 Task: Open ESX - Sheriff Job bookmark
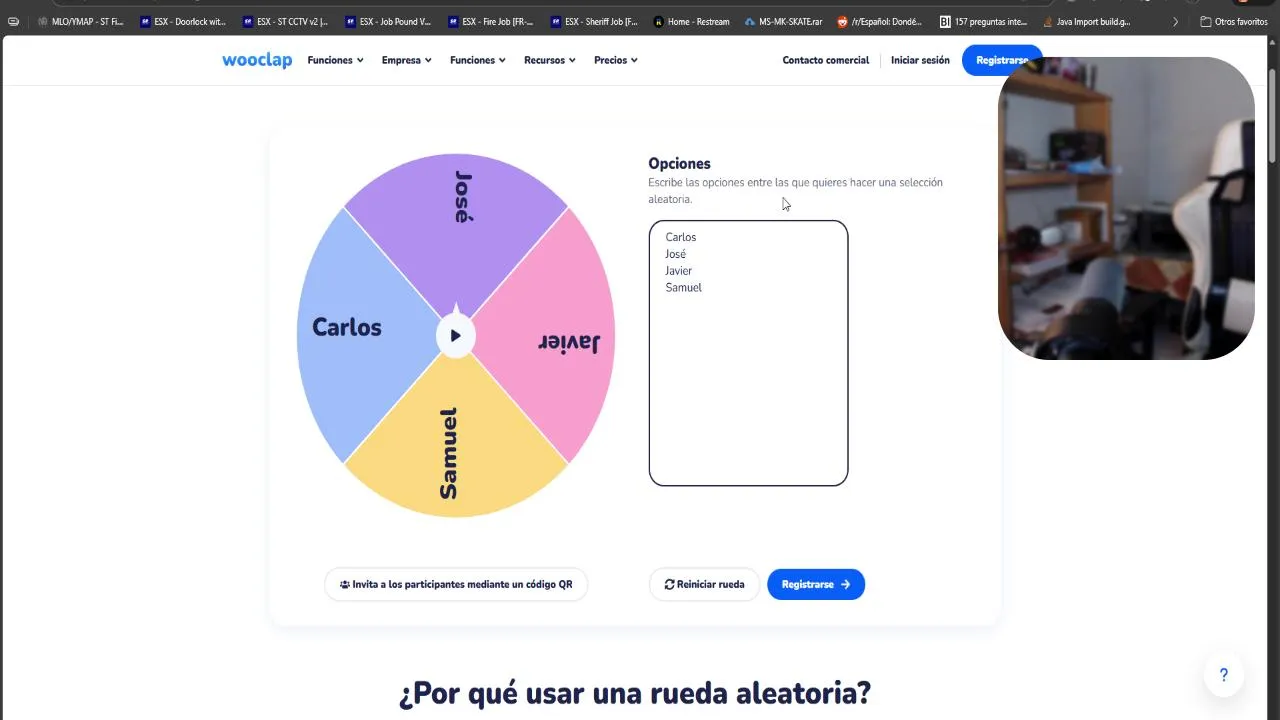point(593,21)
